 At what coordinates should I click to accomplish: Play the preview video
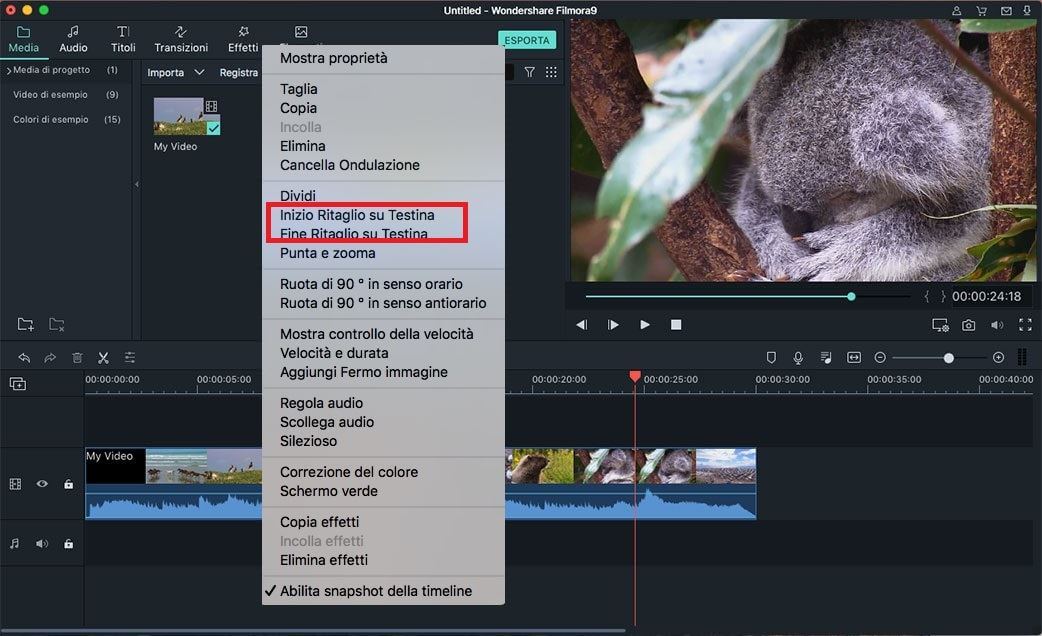click(645, 324)
